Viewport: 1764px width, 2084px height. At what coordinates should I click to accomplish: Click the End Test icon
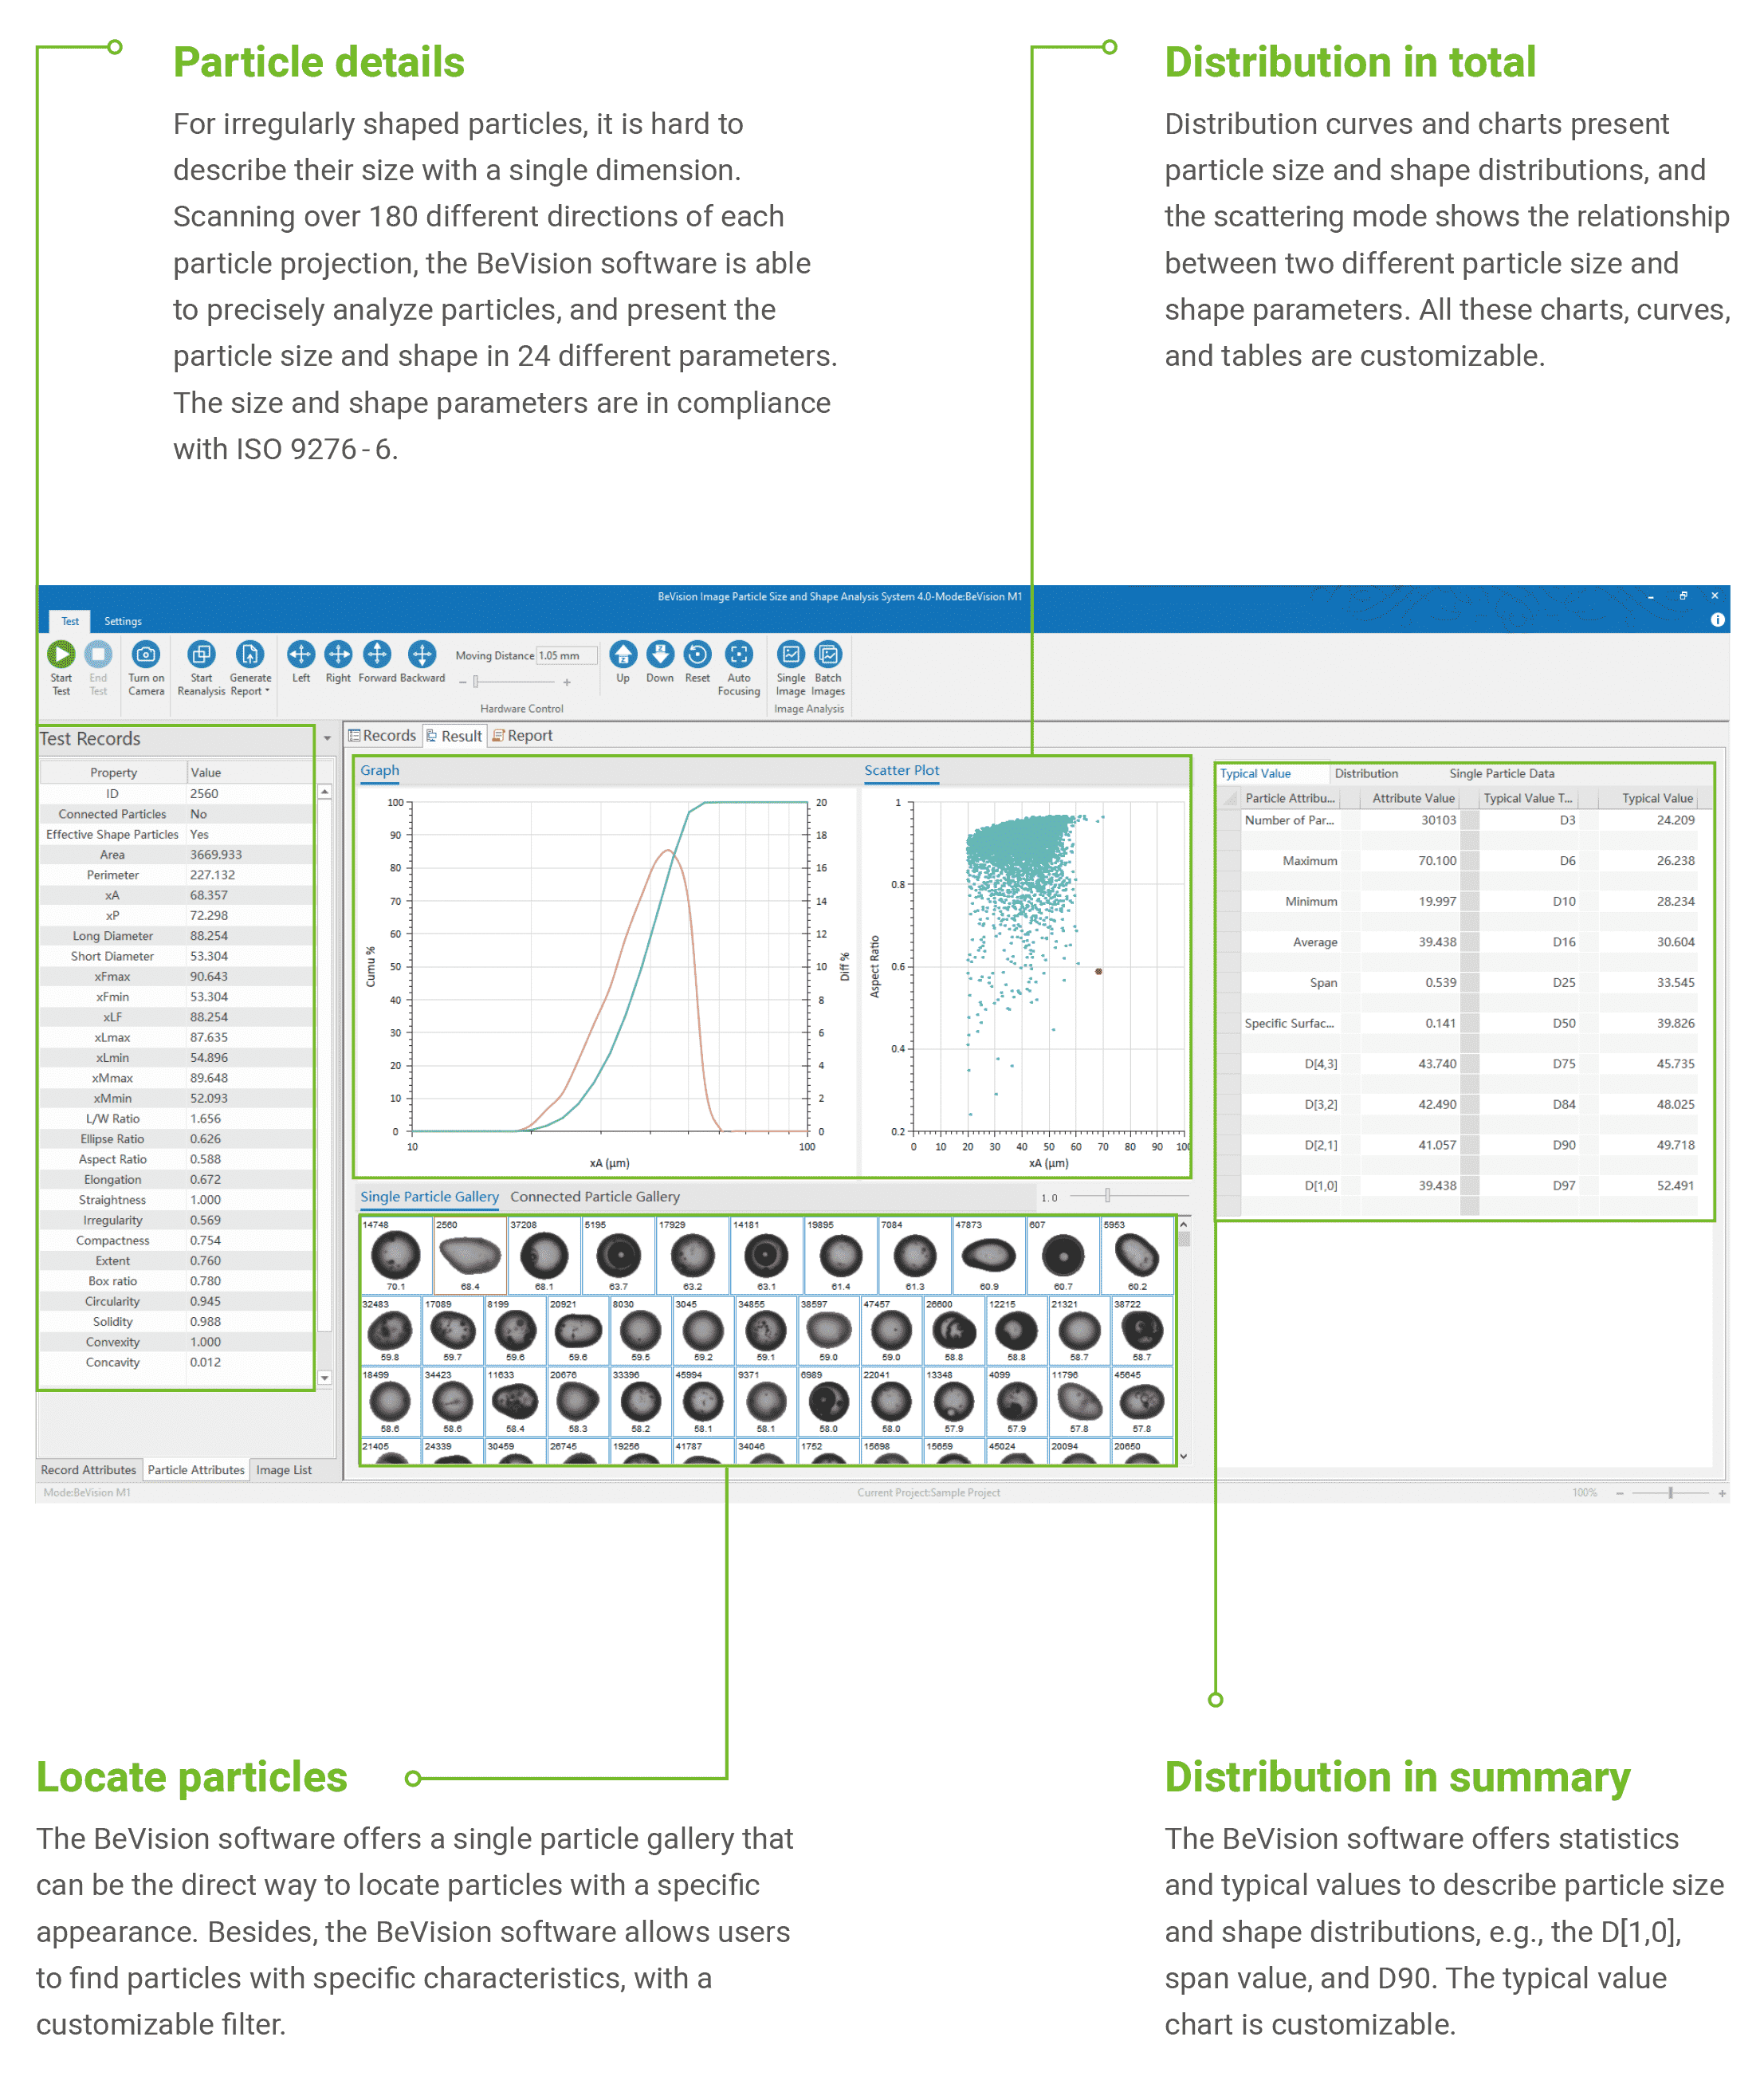tap(98, 655)
